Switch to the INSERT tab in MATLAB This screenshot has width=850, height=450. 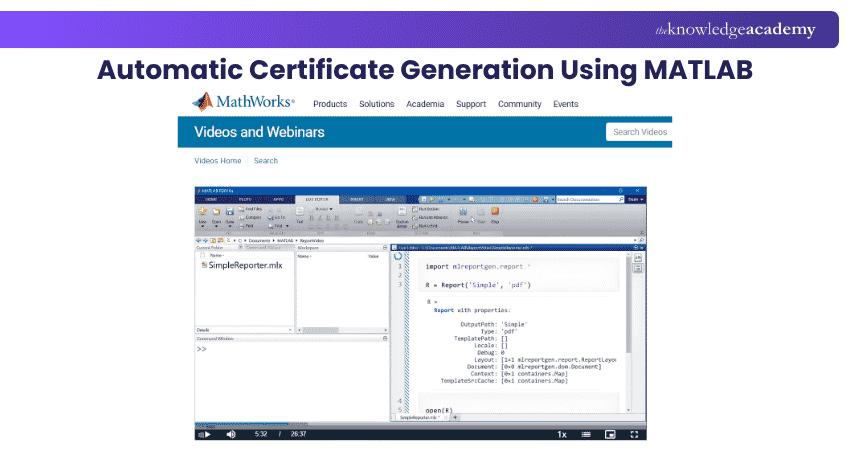(x=357, y=200)
